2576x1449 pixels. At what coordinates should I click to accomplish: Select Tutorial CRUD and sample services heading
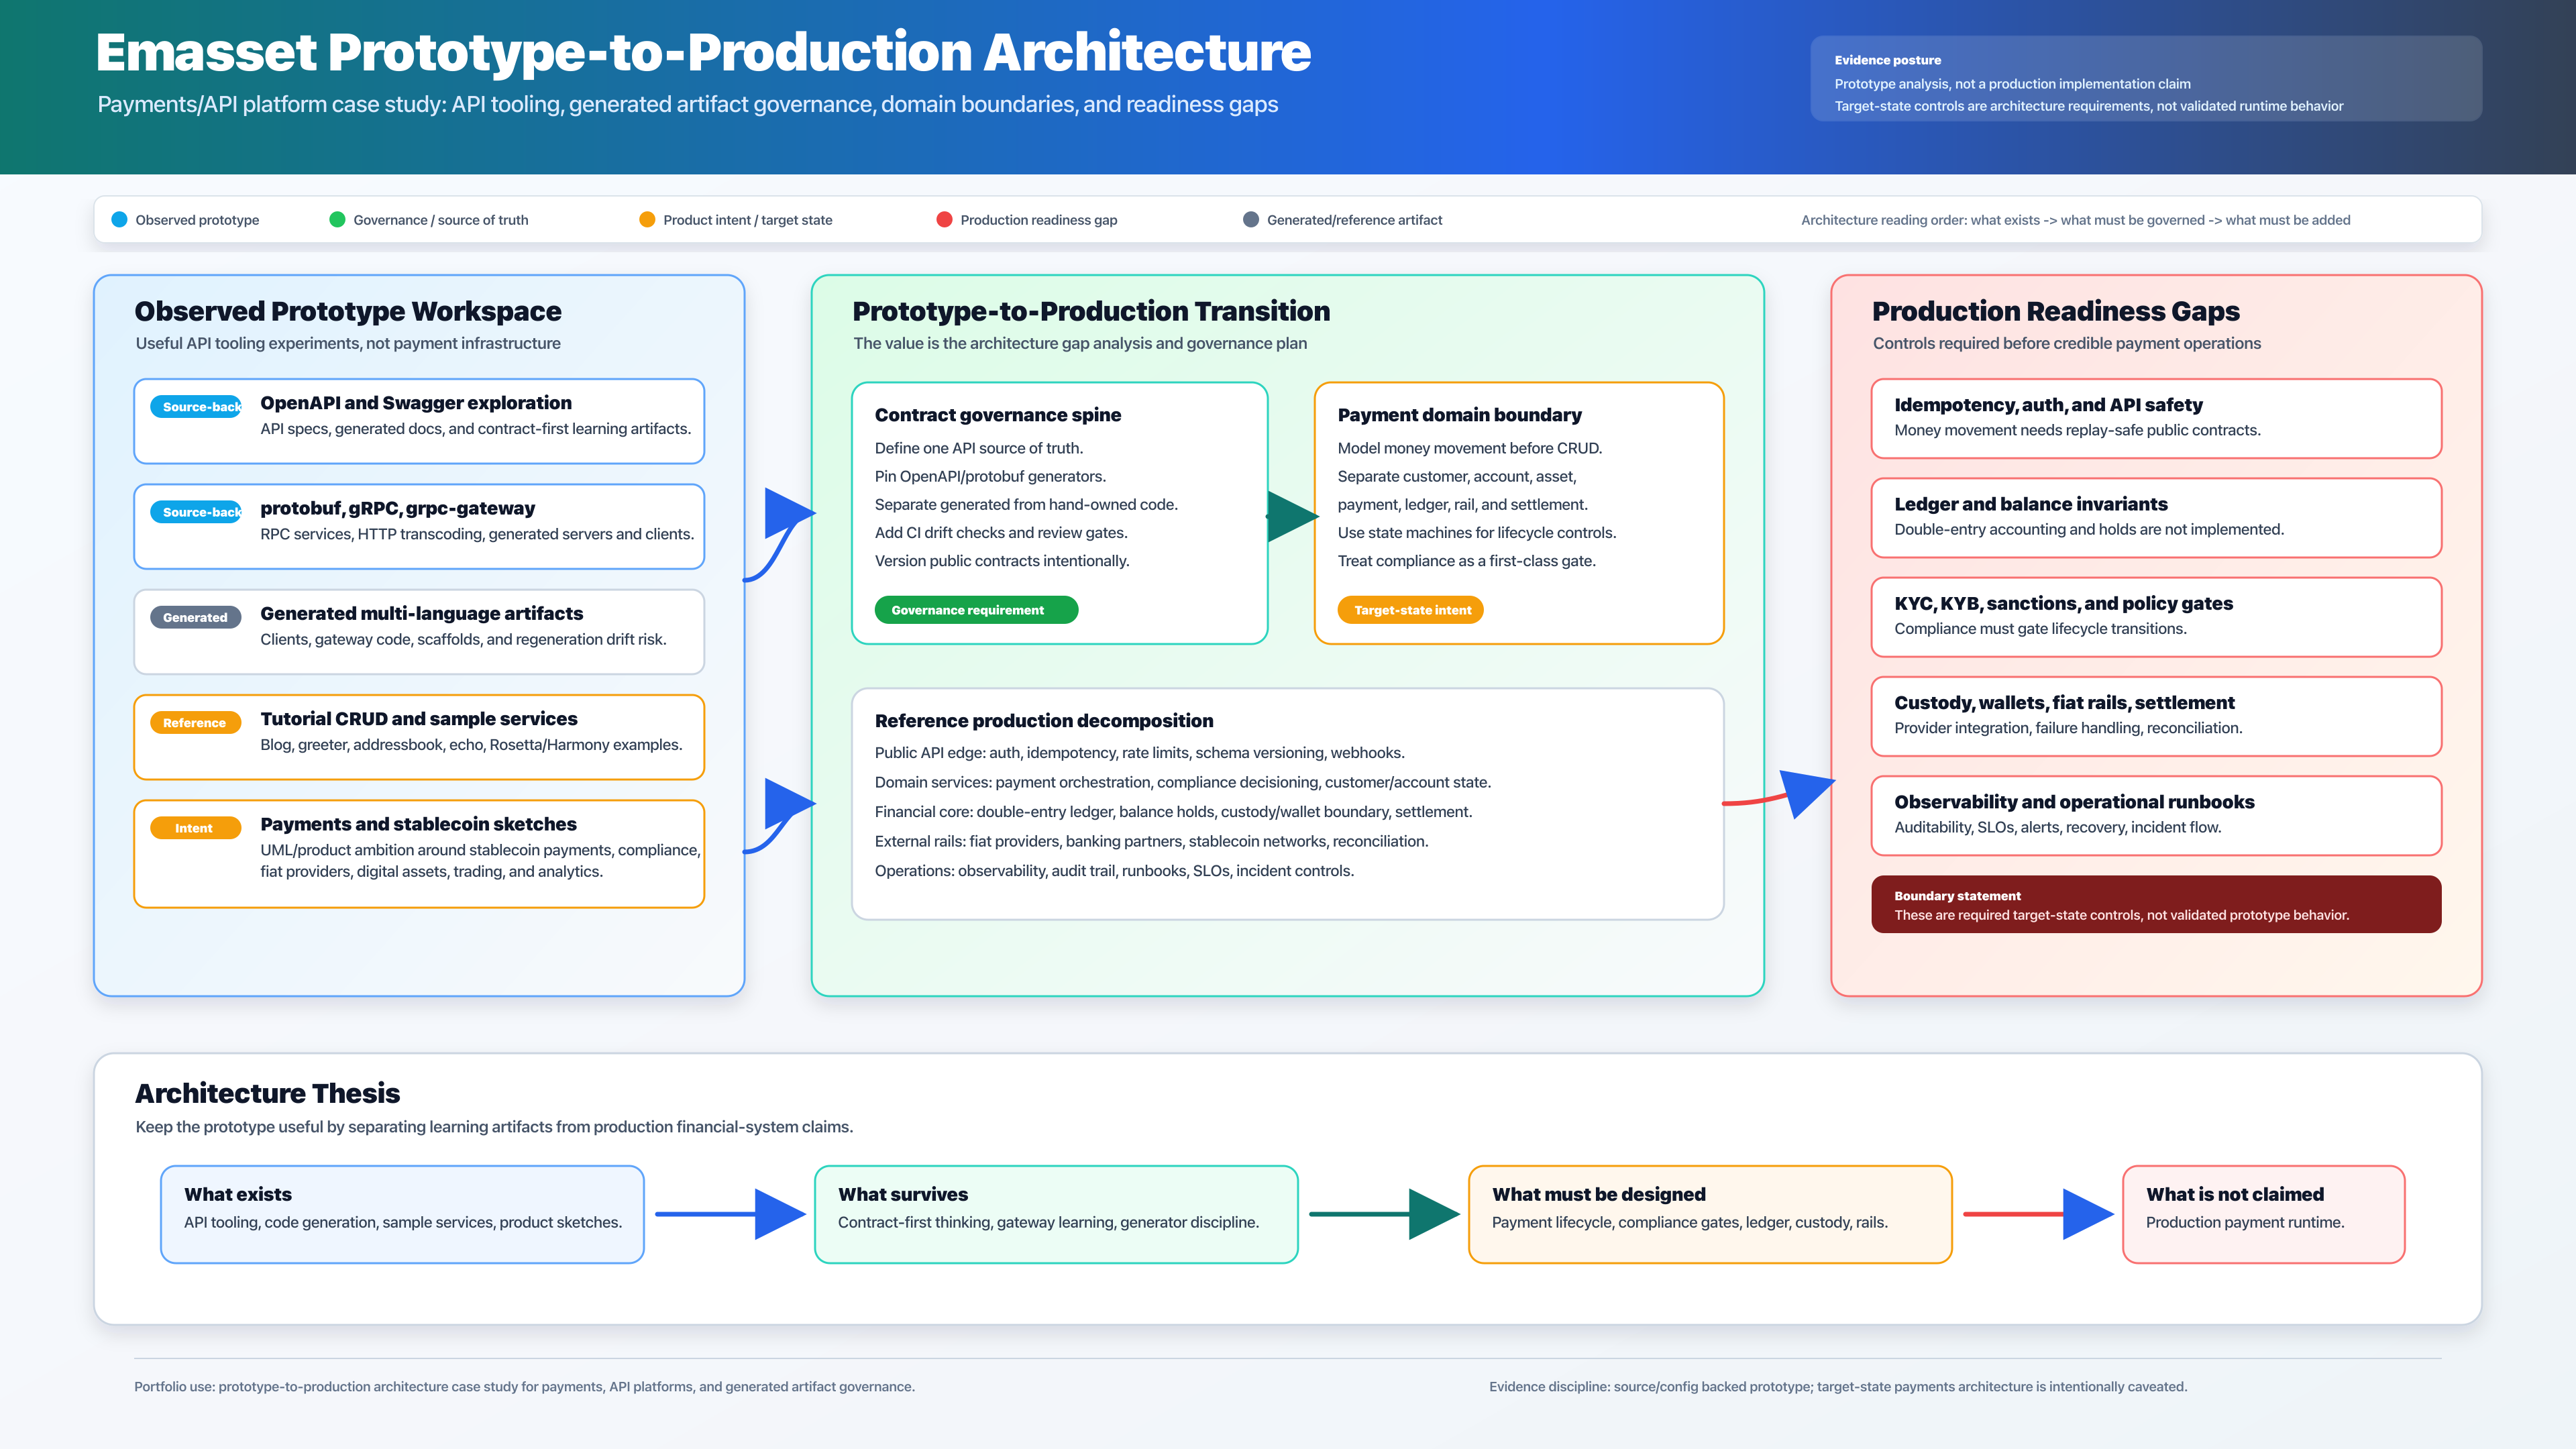(x=419, y=719)
